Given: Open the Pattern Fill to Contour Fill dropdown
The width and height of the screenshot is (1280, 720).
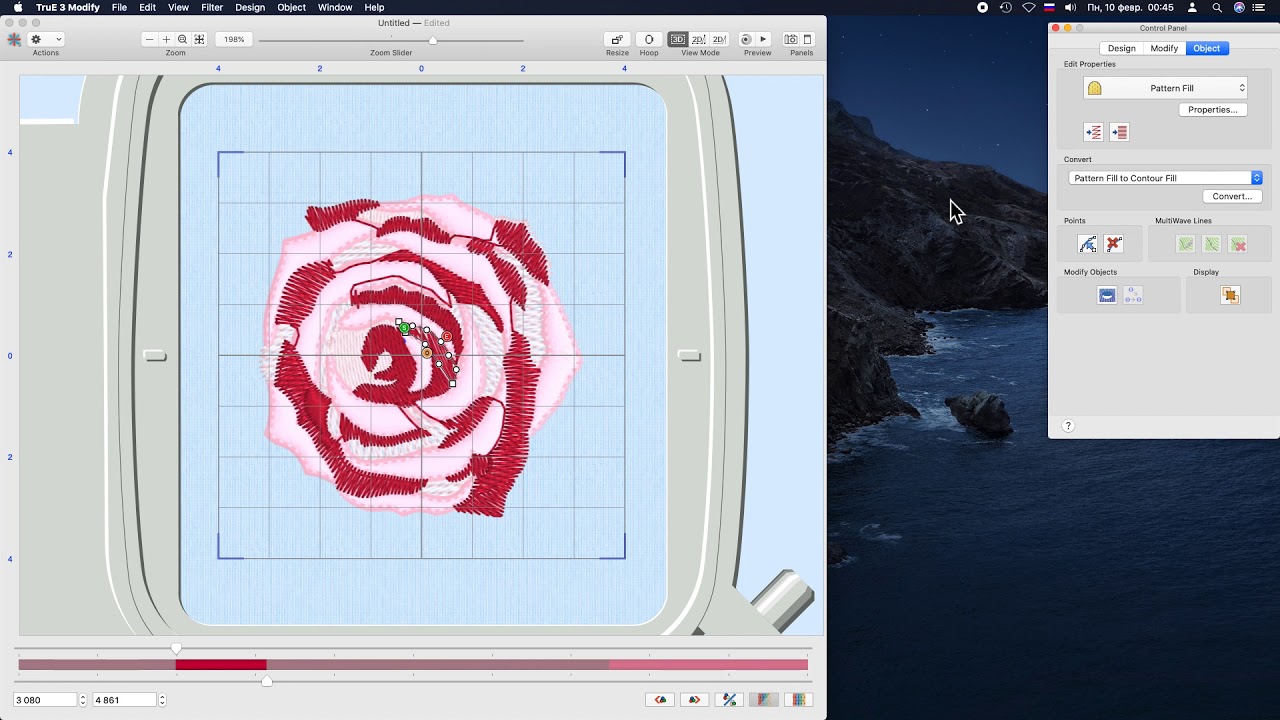Looking at the screenshot, I should click(1165, 178).
